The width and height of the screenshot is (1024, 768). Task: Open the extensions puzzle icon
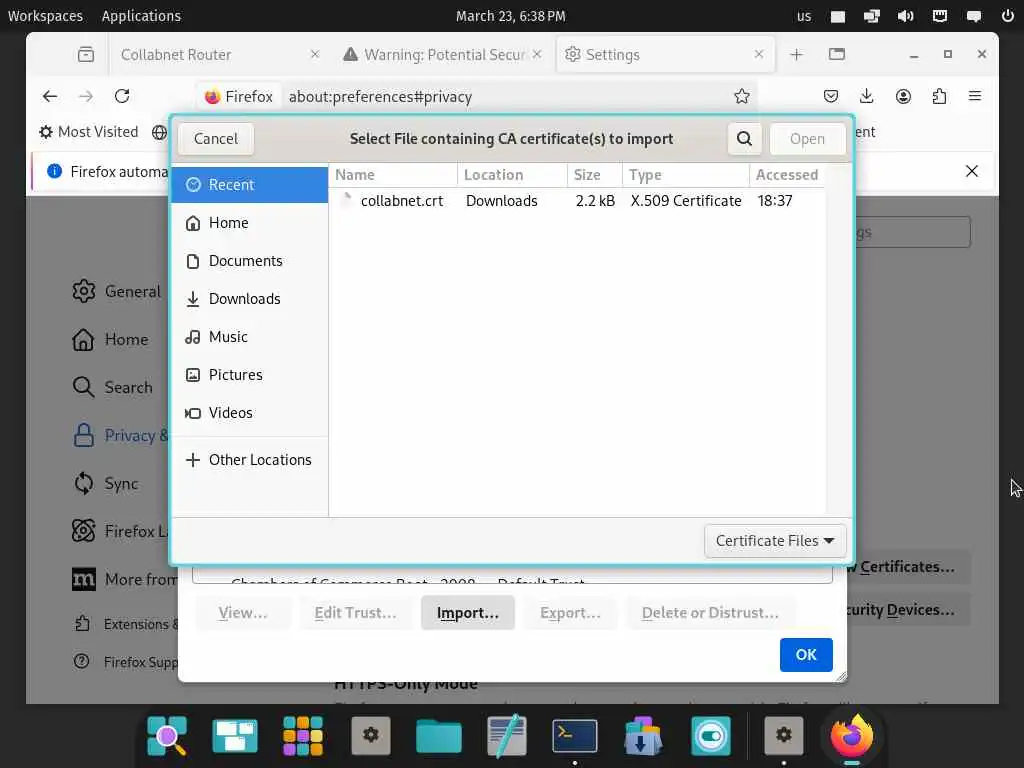point(939,97)
